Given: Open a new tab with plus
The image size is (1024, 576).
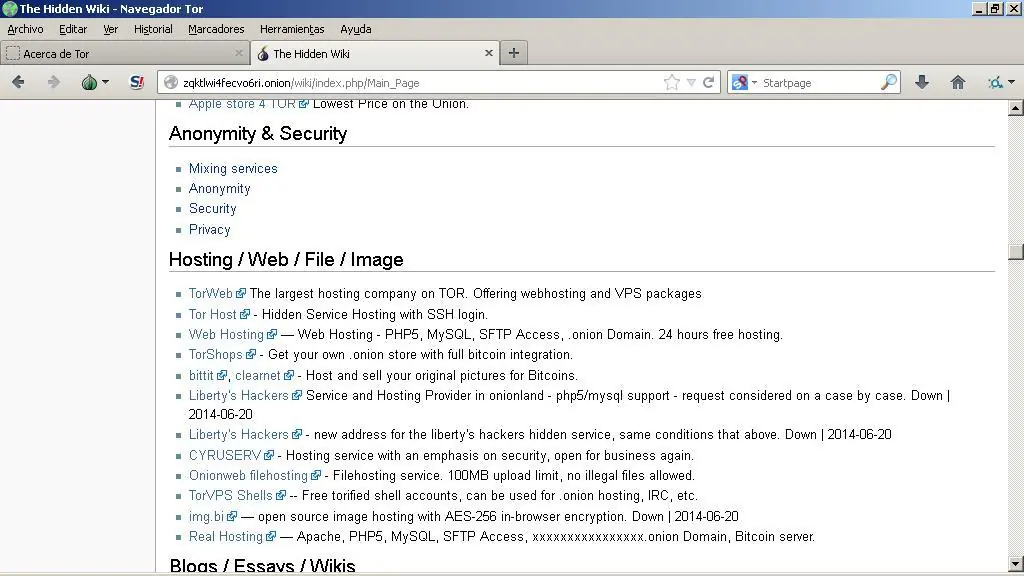Looking at the screenshot, I should pos(514,53).
